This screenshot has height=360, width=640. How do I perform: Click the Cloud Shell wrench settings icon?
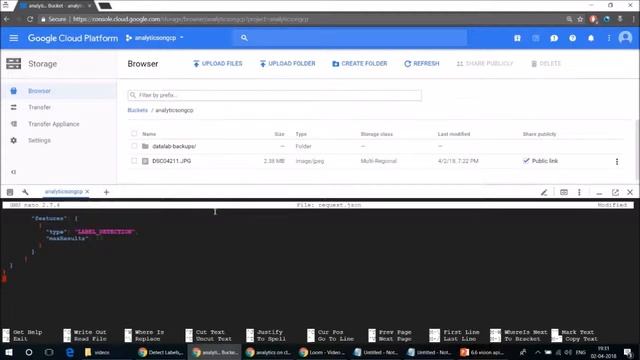point(25,192)
